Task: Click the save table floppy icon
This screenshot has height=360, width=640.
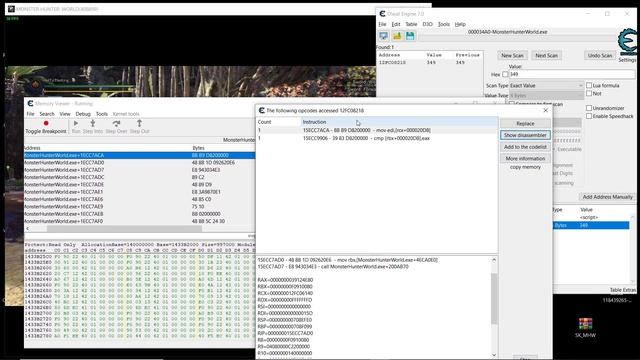Action: 410,36
